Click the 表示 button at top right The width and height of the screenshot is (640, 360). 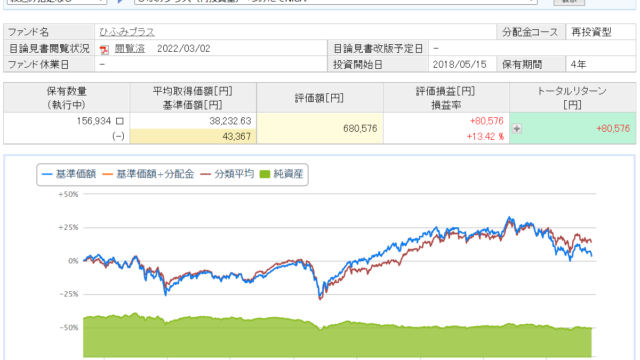[x=569, y=2]
